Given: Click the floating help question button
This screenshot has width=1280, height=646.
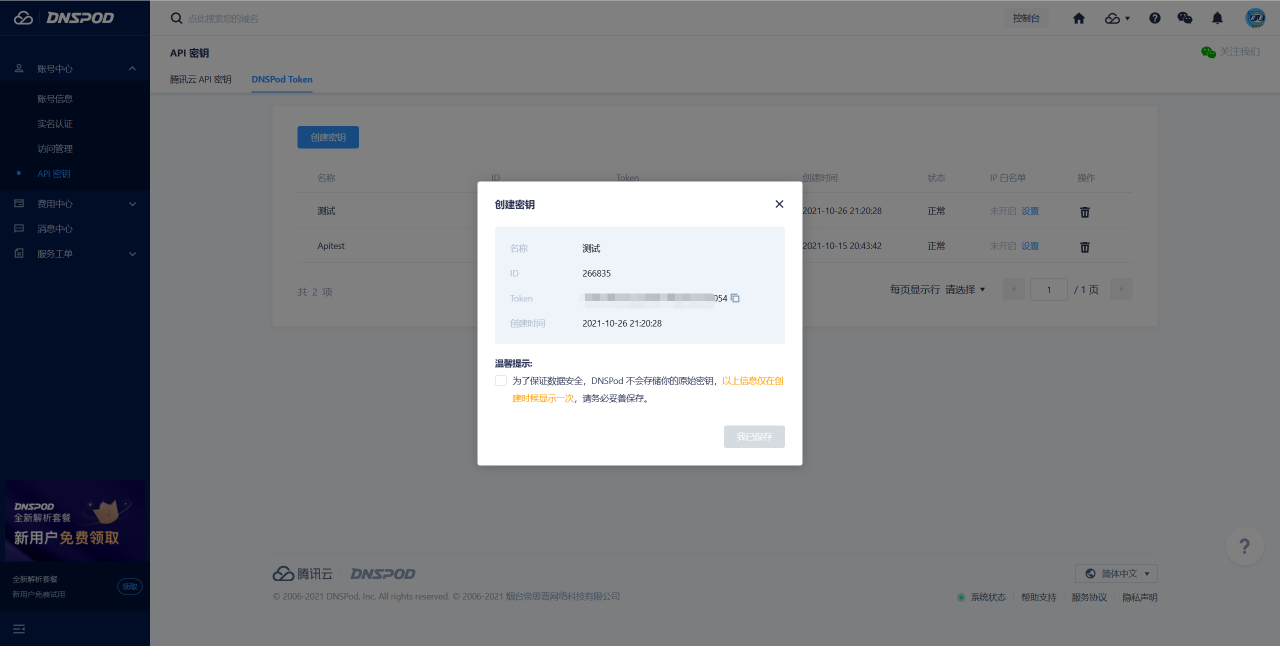Looking at the screenshot, I should point(1244,546).
